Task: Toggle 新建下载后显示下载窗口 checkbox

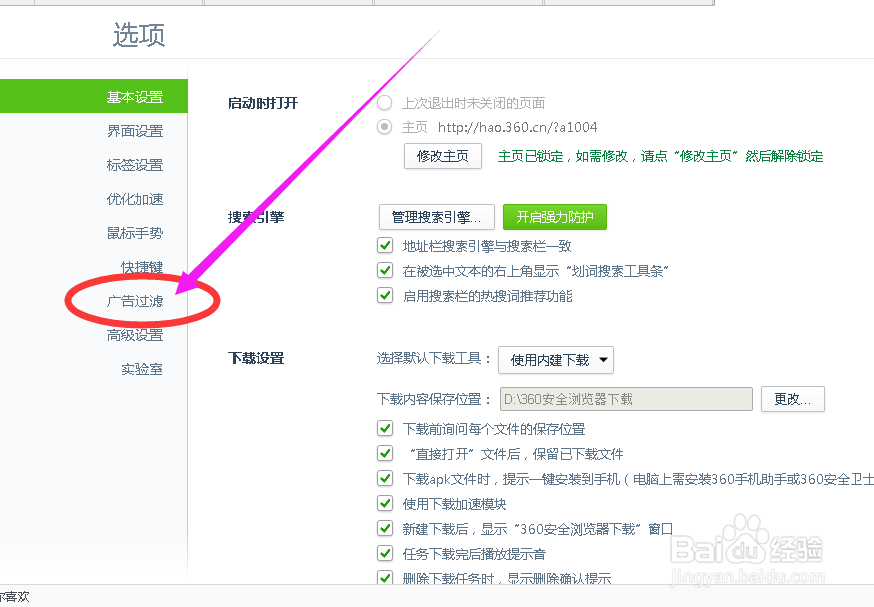Action: pyautogui.click(x=385, y=528)
